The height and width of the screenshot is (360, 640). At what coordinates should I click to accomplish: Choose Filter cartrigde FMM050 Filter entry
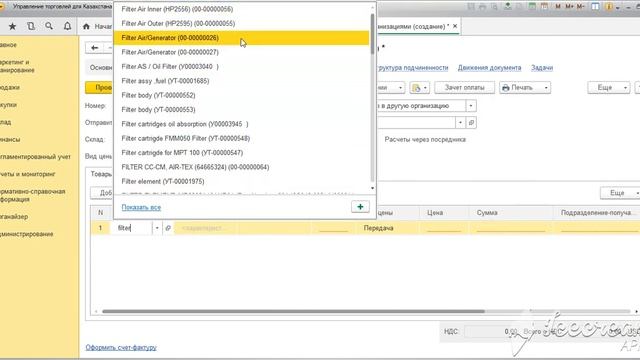(242, 138)
